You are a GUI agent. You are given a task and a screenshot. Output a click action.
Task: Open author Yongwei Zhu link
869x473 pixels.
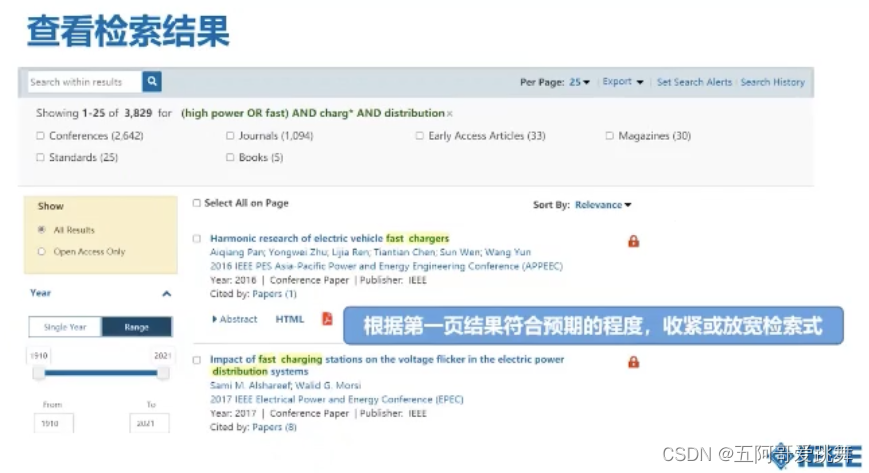[x=298, y=252]
